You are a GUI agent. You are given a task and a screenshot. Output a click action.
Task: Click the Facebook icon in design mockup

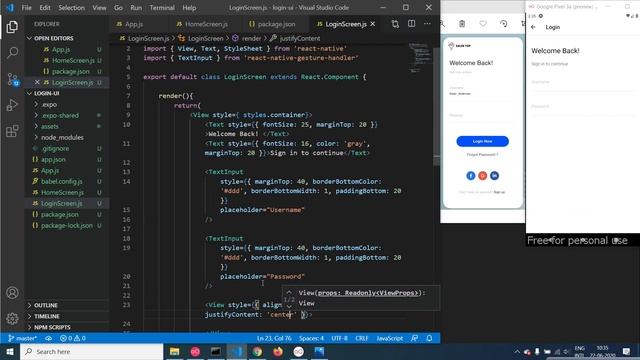coord(471,176)
